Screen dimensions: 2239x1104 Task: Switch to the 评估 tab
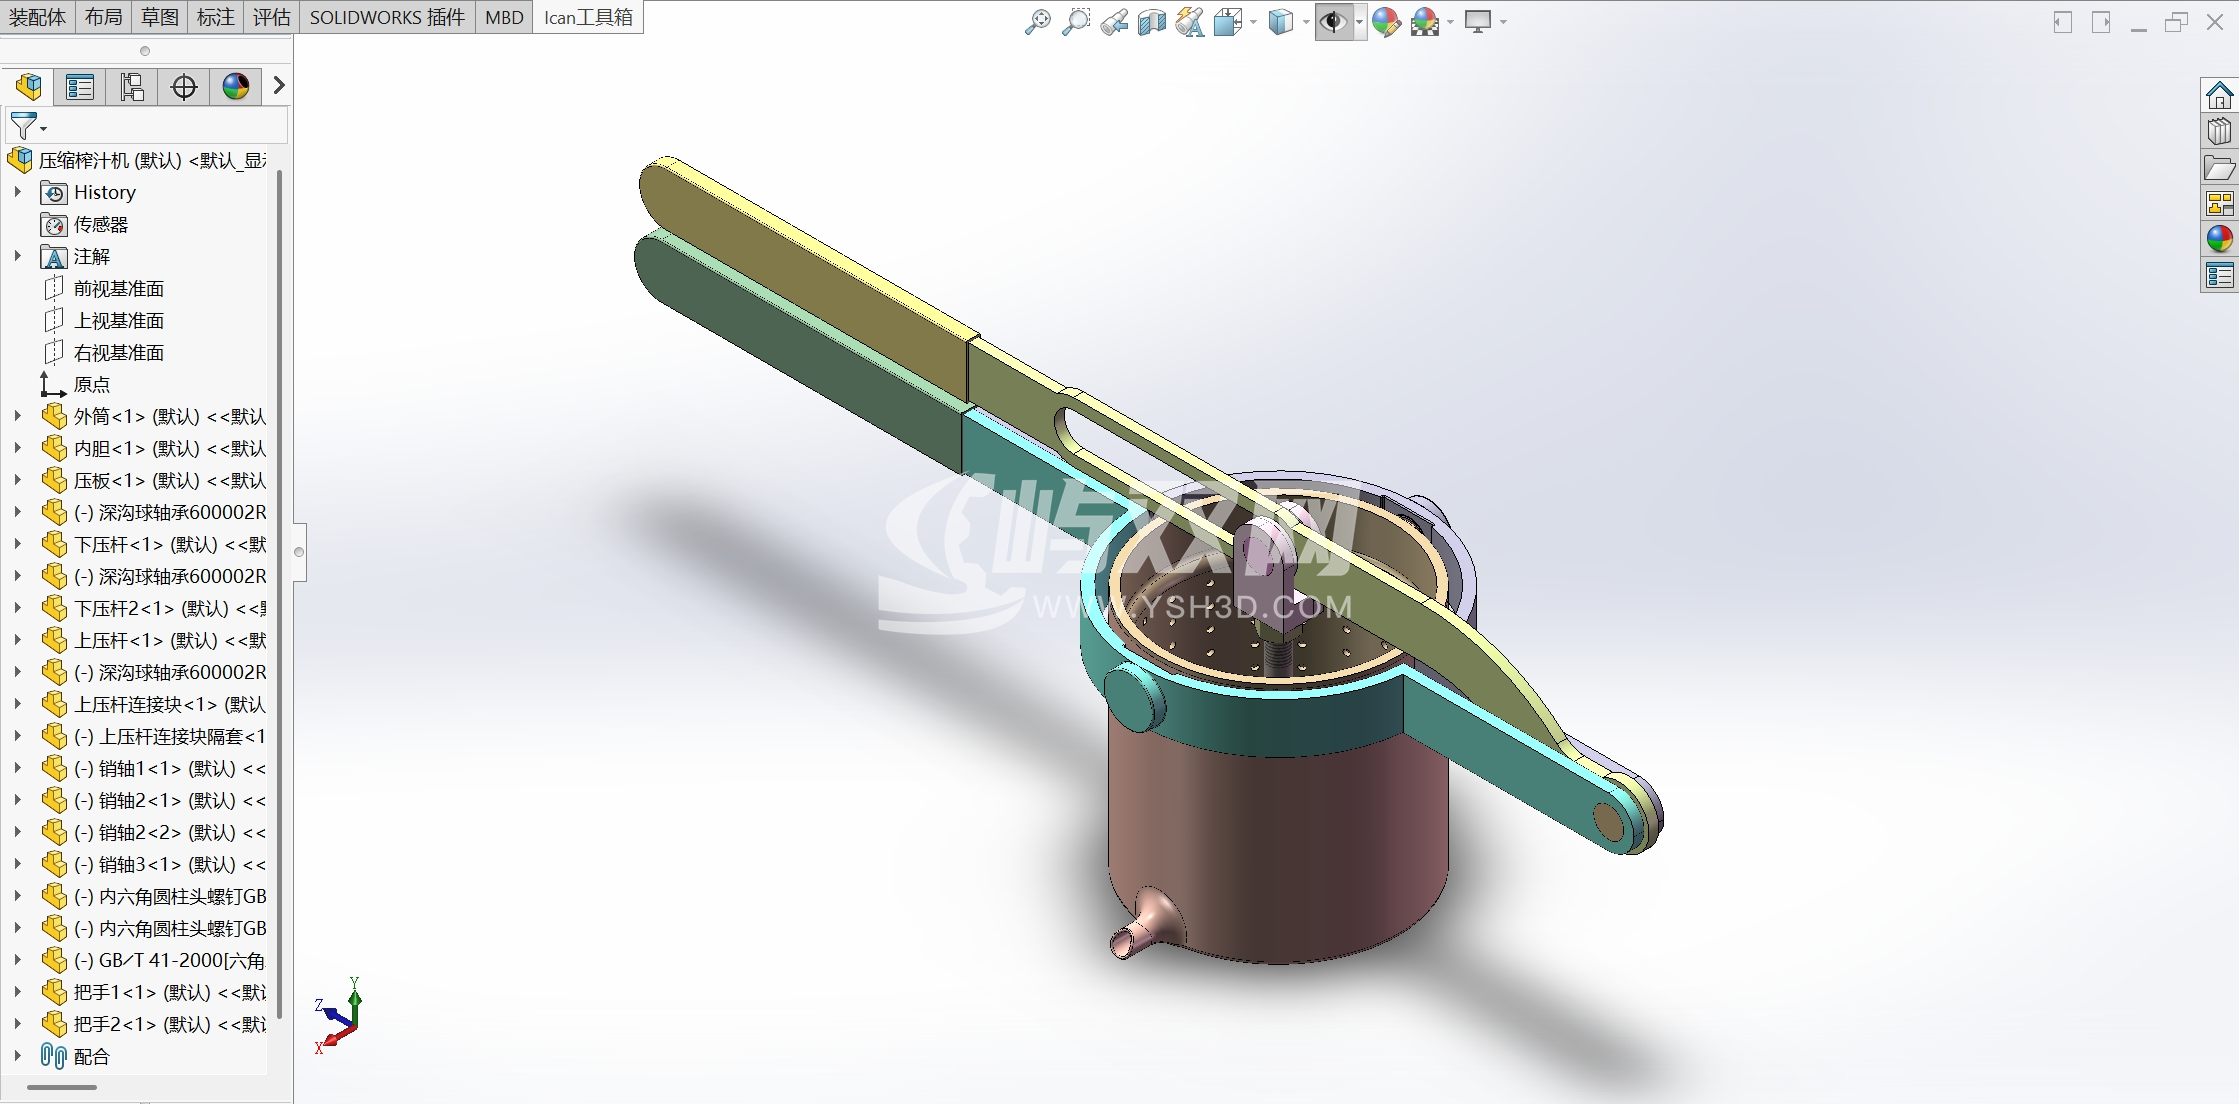[x=271, y=17]
